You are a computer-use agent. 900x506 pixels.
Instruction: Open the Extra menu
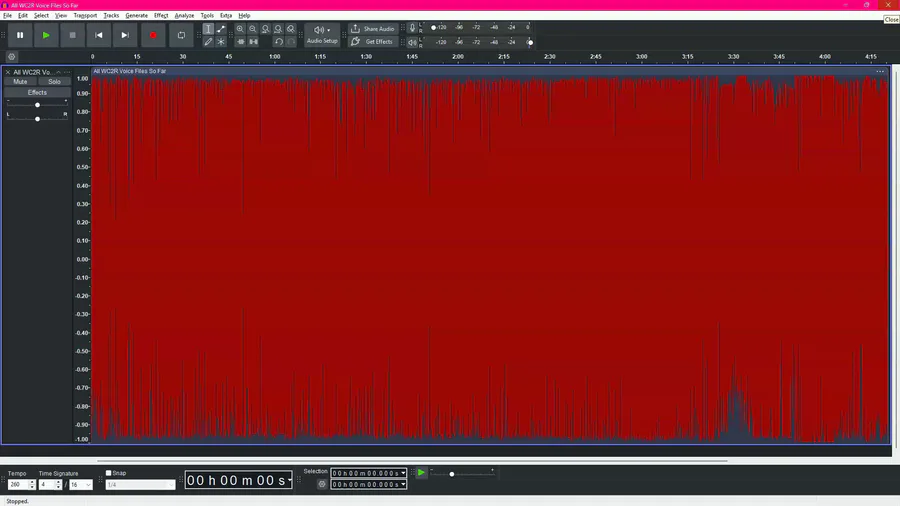click(x=226, y=15)
